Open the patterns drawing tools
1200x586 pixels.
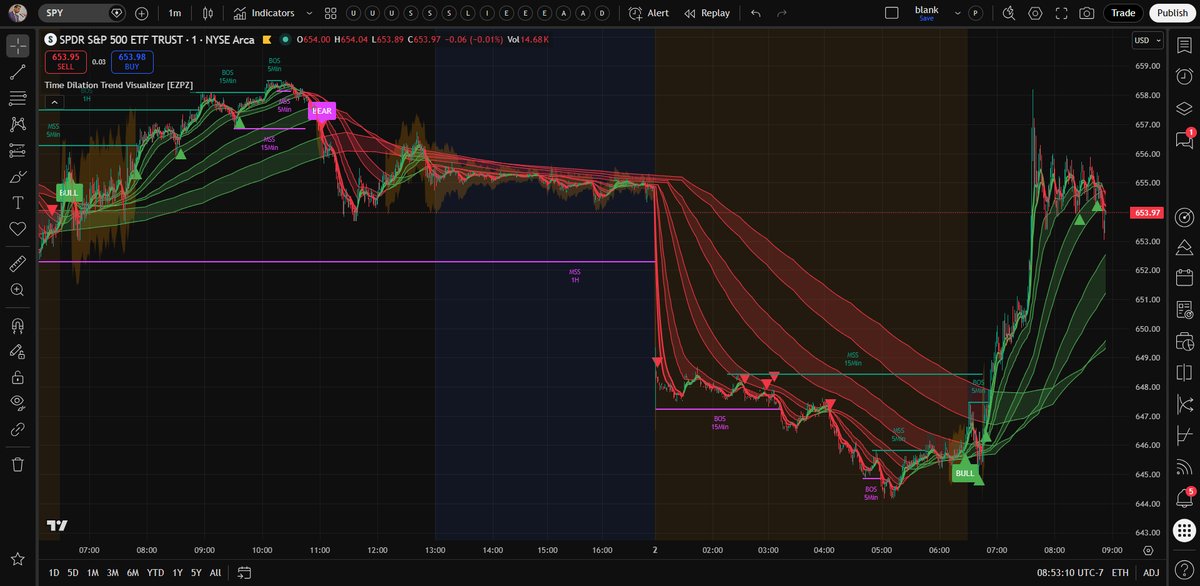[x=17, y=124]
